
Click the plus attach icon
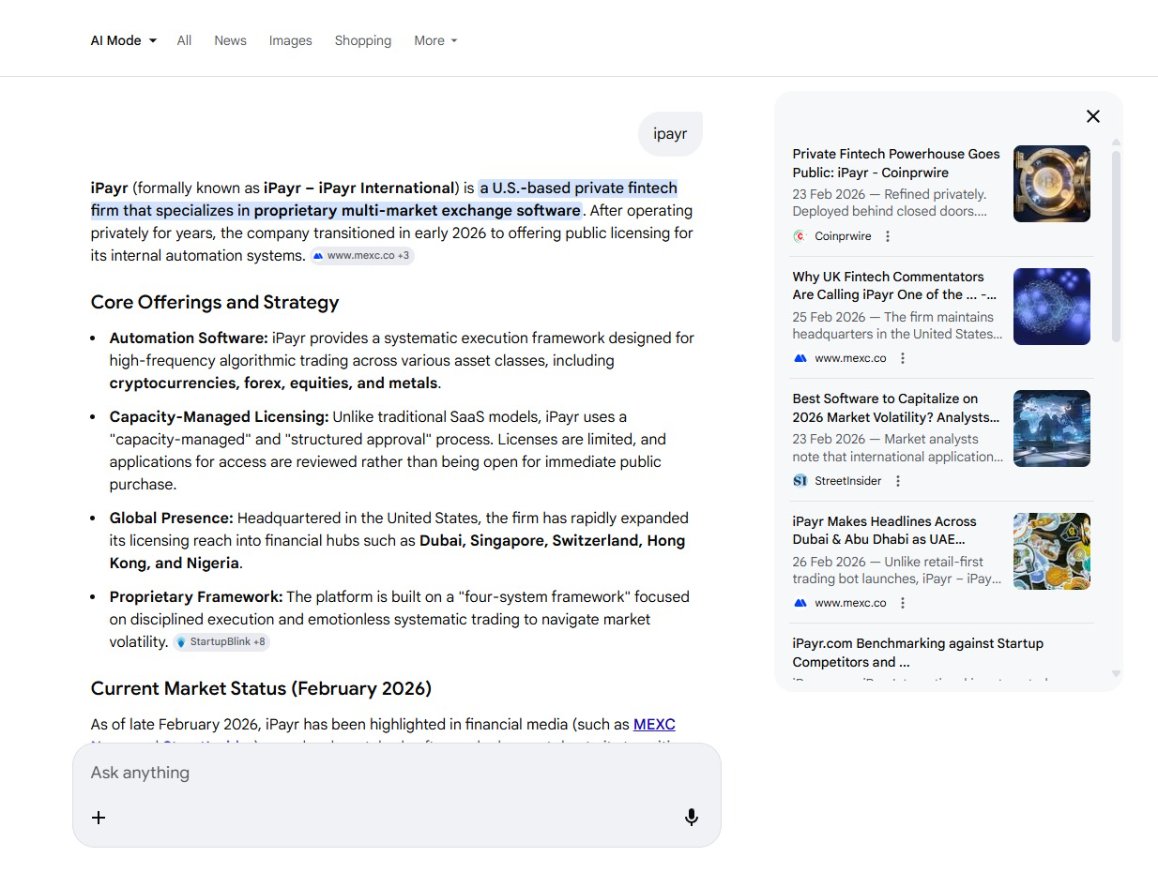click(98, 817)
